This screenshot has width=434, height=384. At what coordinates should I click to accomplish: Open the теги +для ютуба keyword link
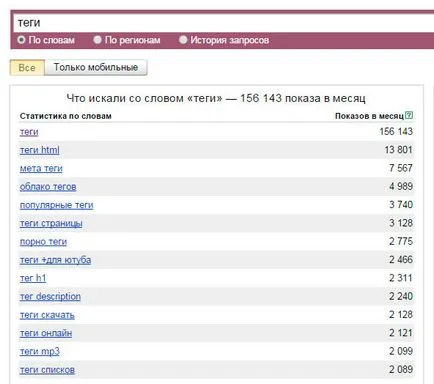(55, 260)
